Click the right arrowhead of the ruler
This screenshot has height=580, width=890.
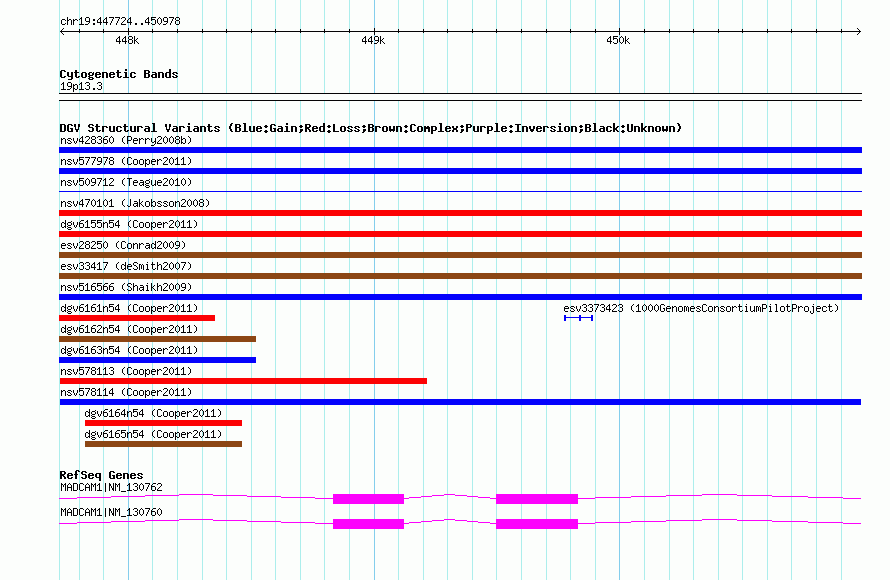[x=859, y=31]
